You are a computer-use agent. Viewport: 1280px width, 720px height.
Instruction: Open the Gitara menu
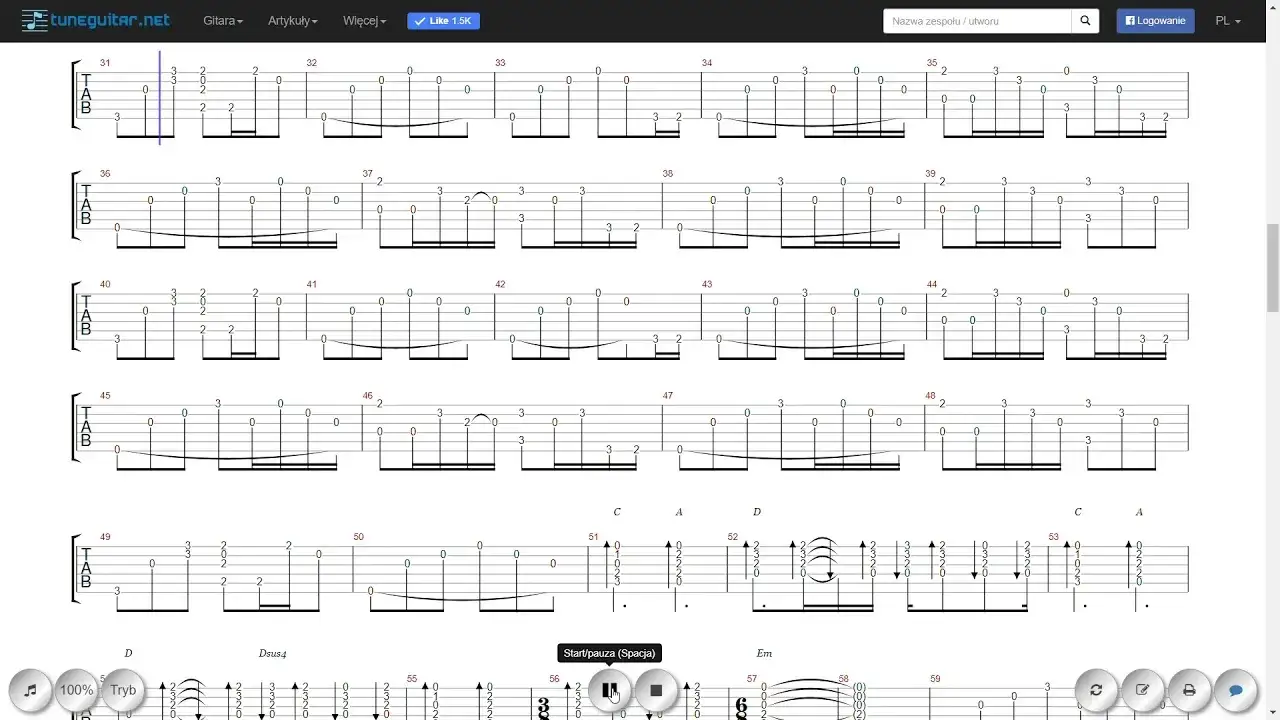pyautogui.click(x=221, y=20)
